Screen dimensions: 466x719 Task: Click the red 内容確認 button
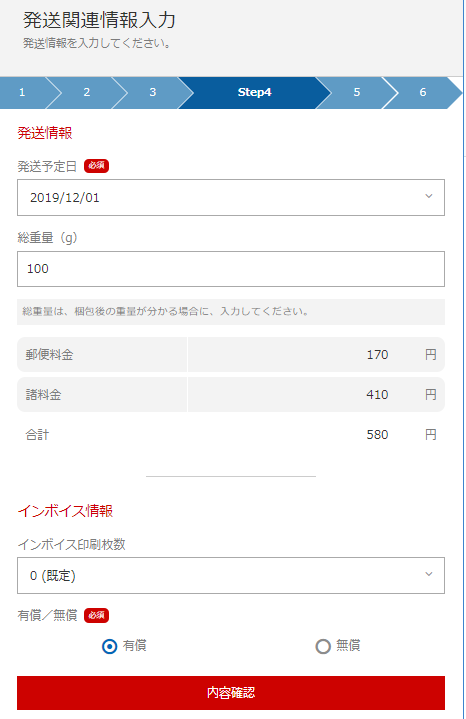pos(231,693)
